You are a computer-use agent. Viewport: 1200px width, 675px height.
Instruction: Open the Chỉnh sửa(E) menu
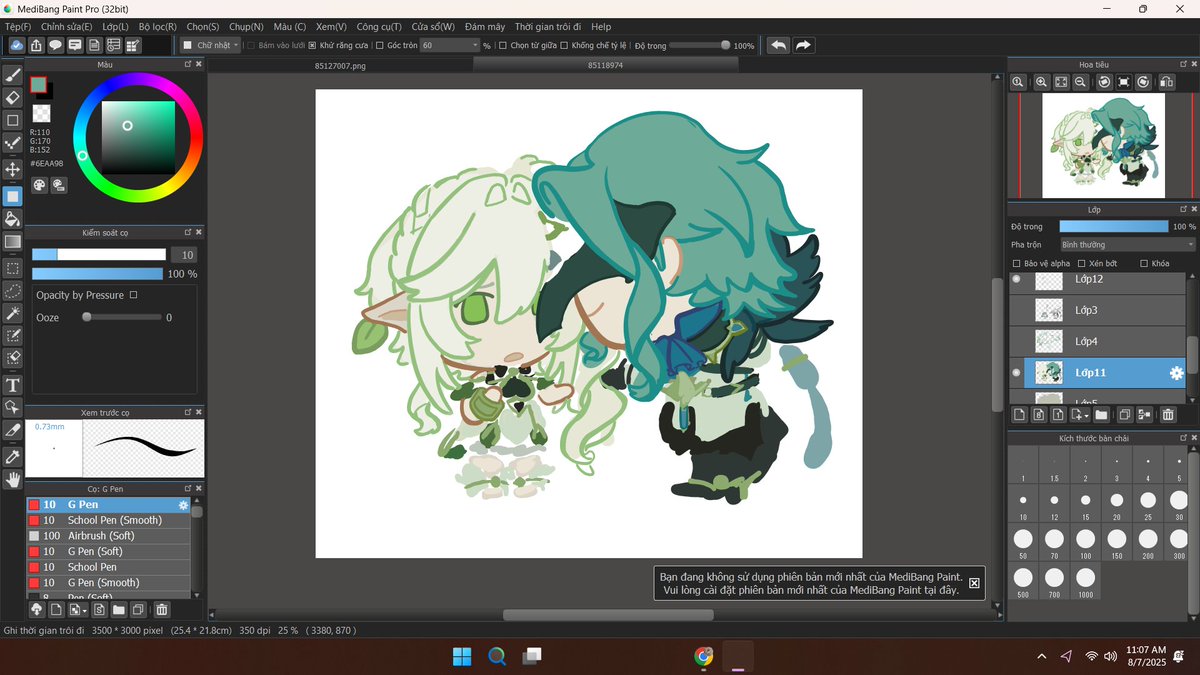pos(67,27)
